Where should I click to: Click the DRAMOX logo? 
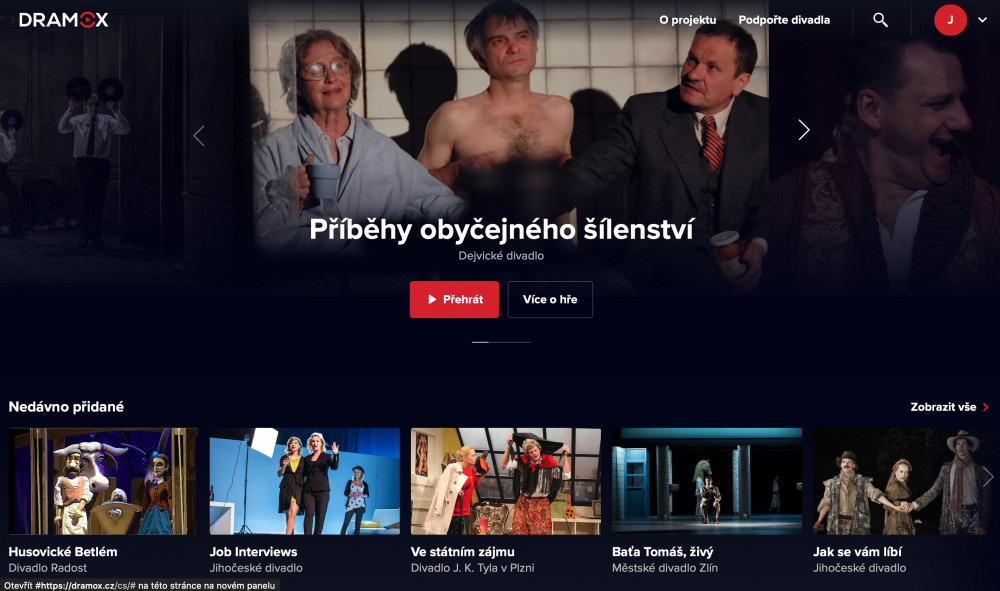(64, 20)
